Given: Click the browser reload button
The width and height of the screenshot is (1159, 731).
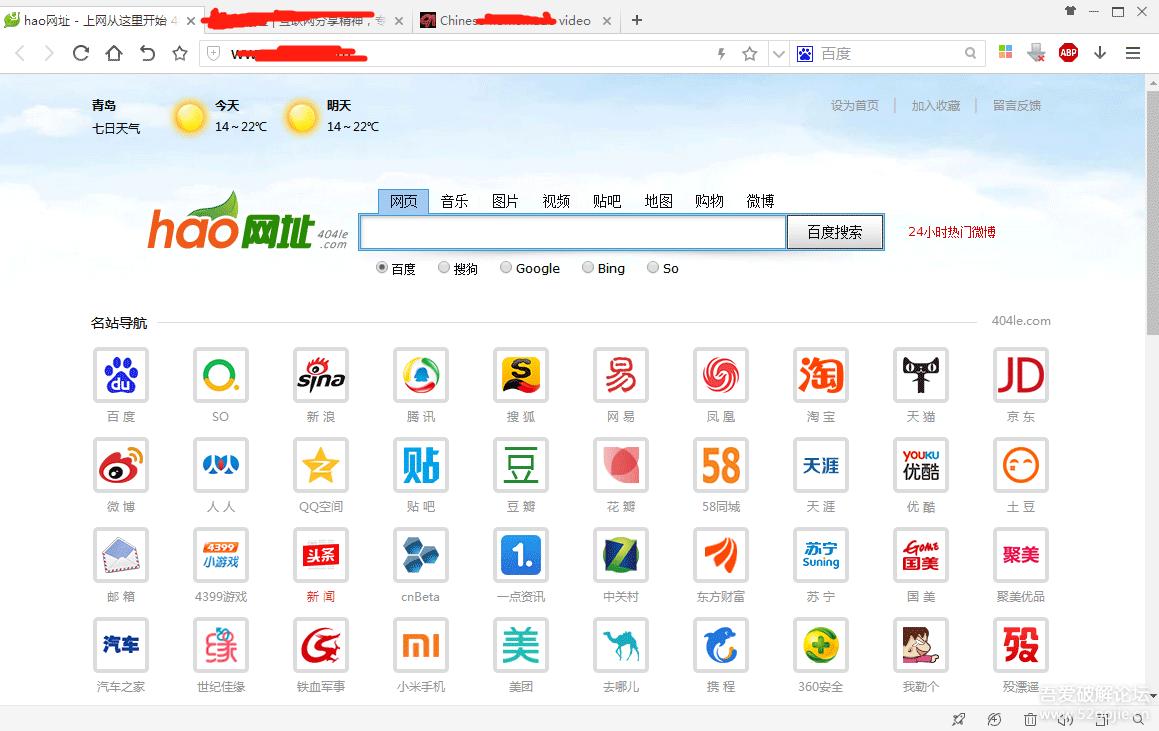Looking at the screenshot, I should [x=81, y=53].
